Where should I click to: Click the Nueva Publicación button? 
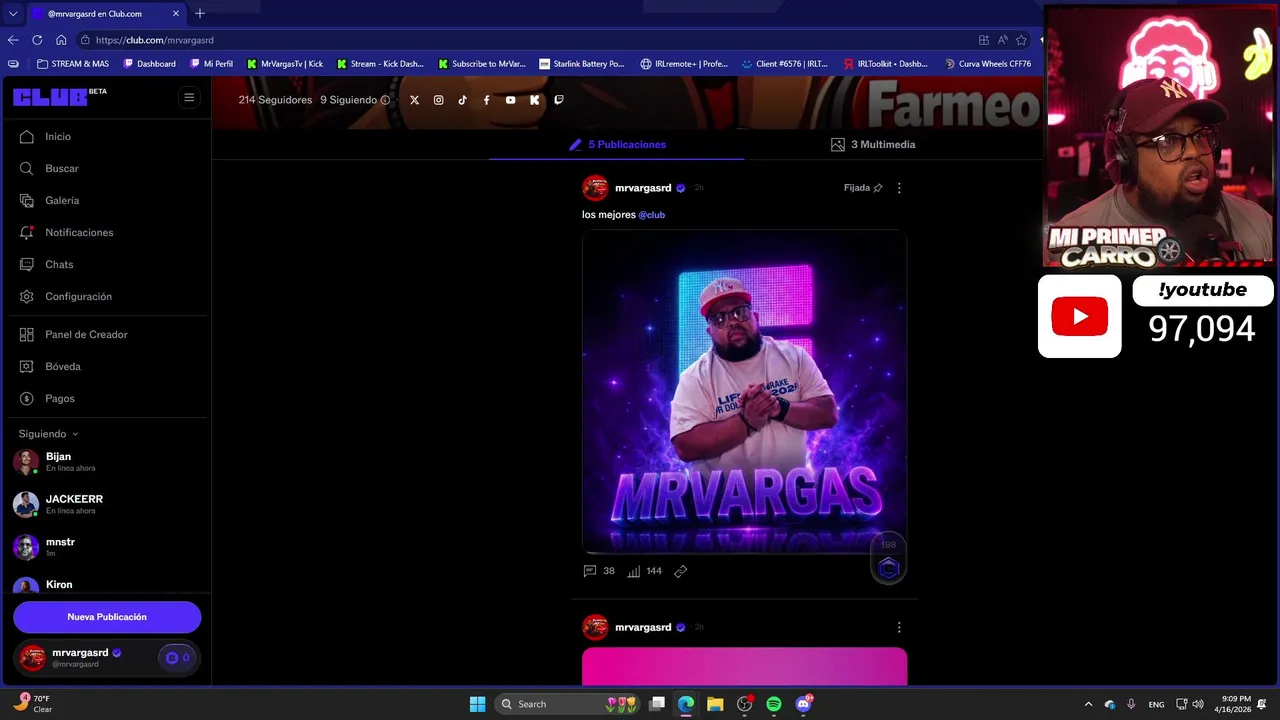pyautogui.click(x=107, y=617)
